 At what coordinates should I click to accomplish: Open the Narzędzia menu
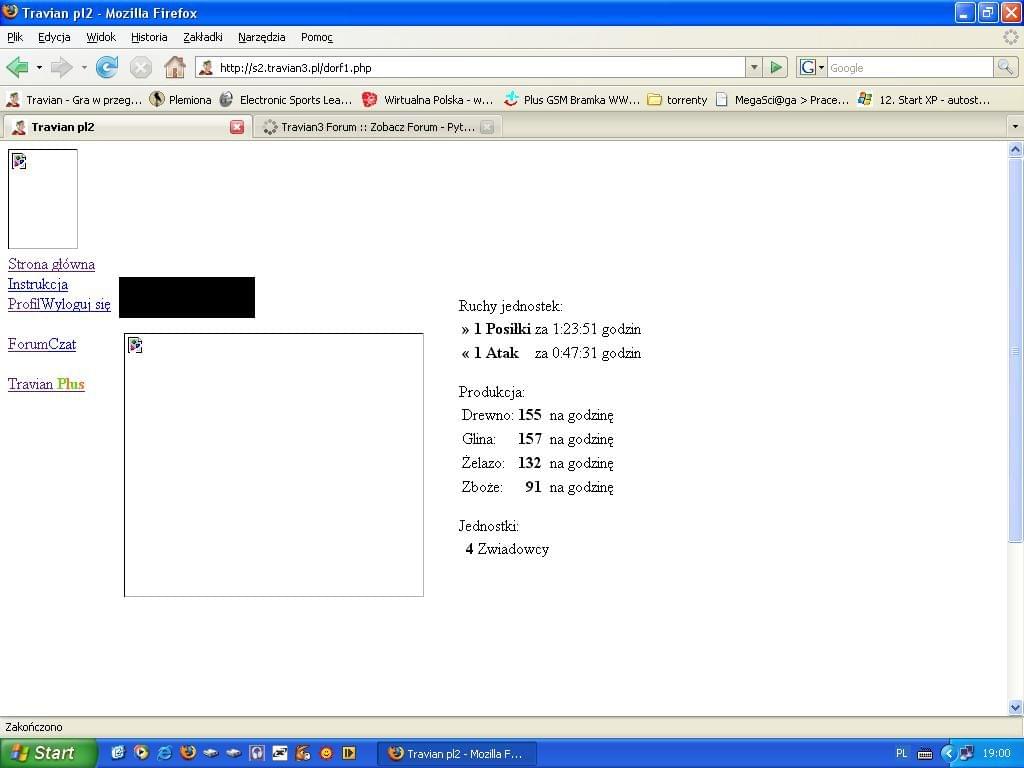click(x=261, y=37)
